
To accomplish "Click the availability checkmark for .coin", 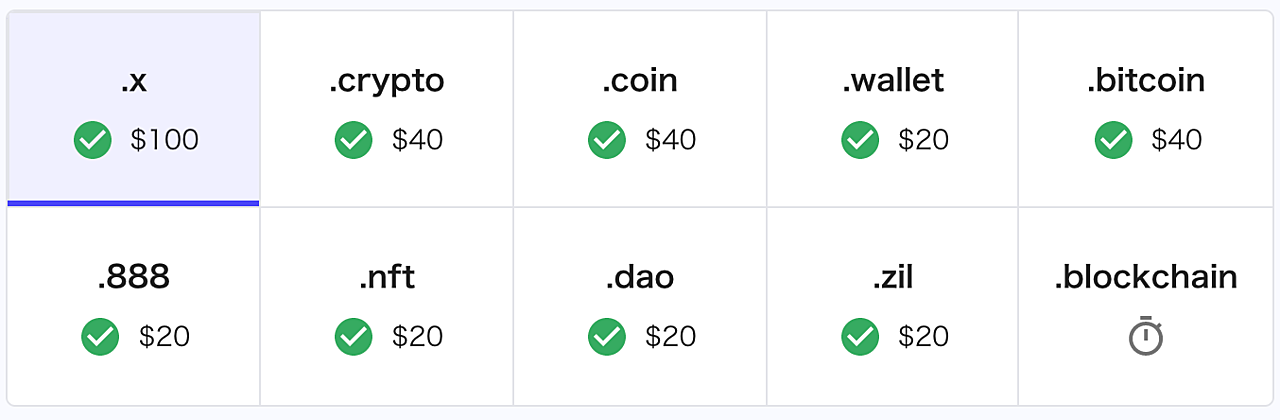I will point(607,140).
